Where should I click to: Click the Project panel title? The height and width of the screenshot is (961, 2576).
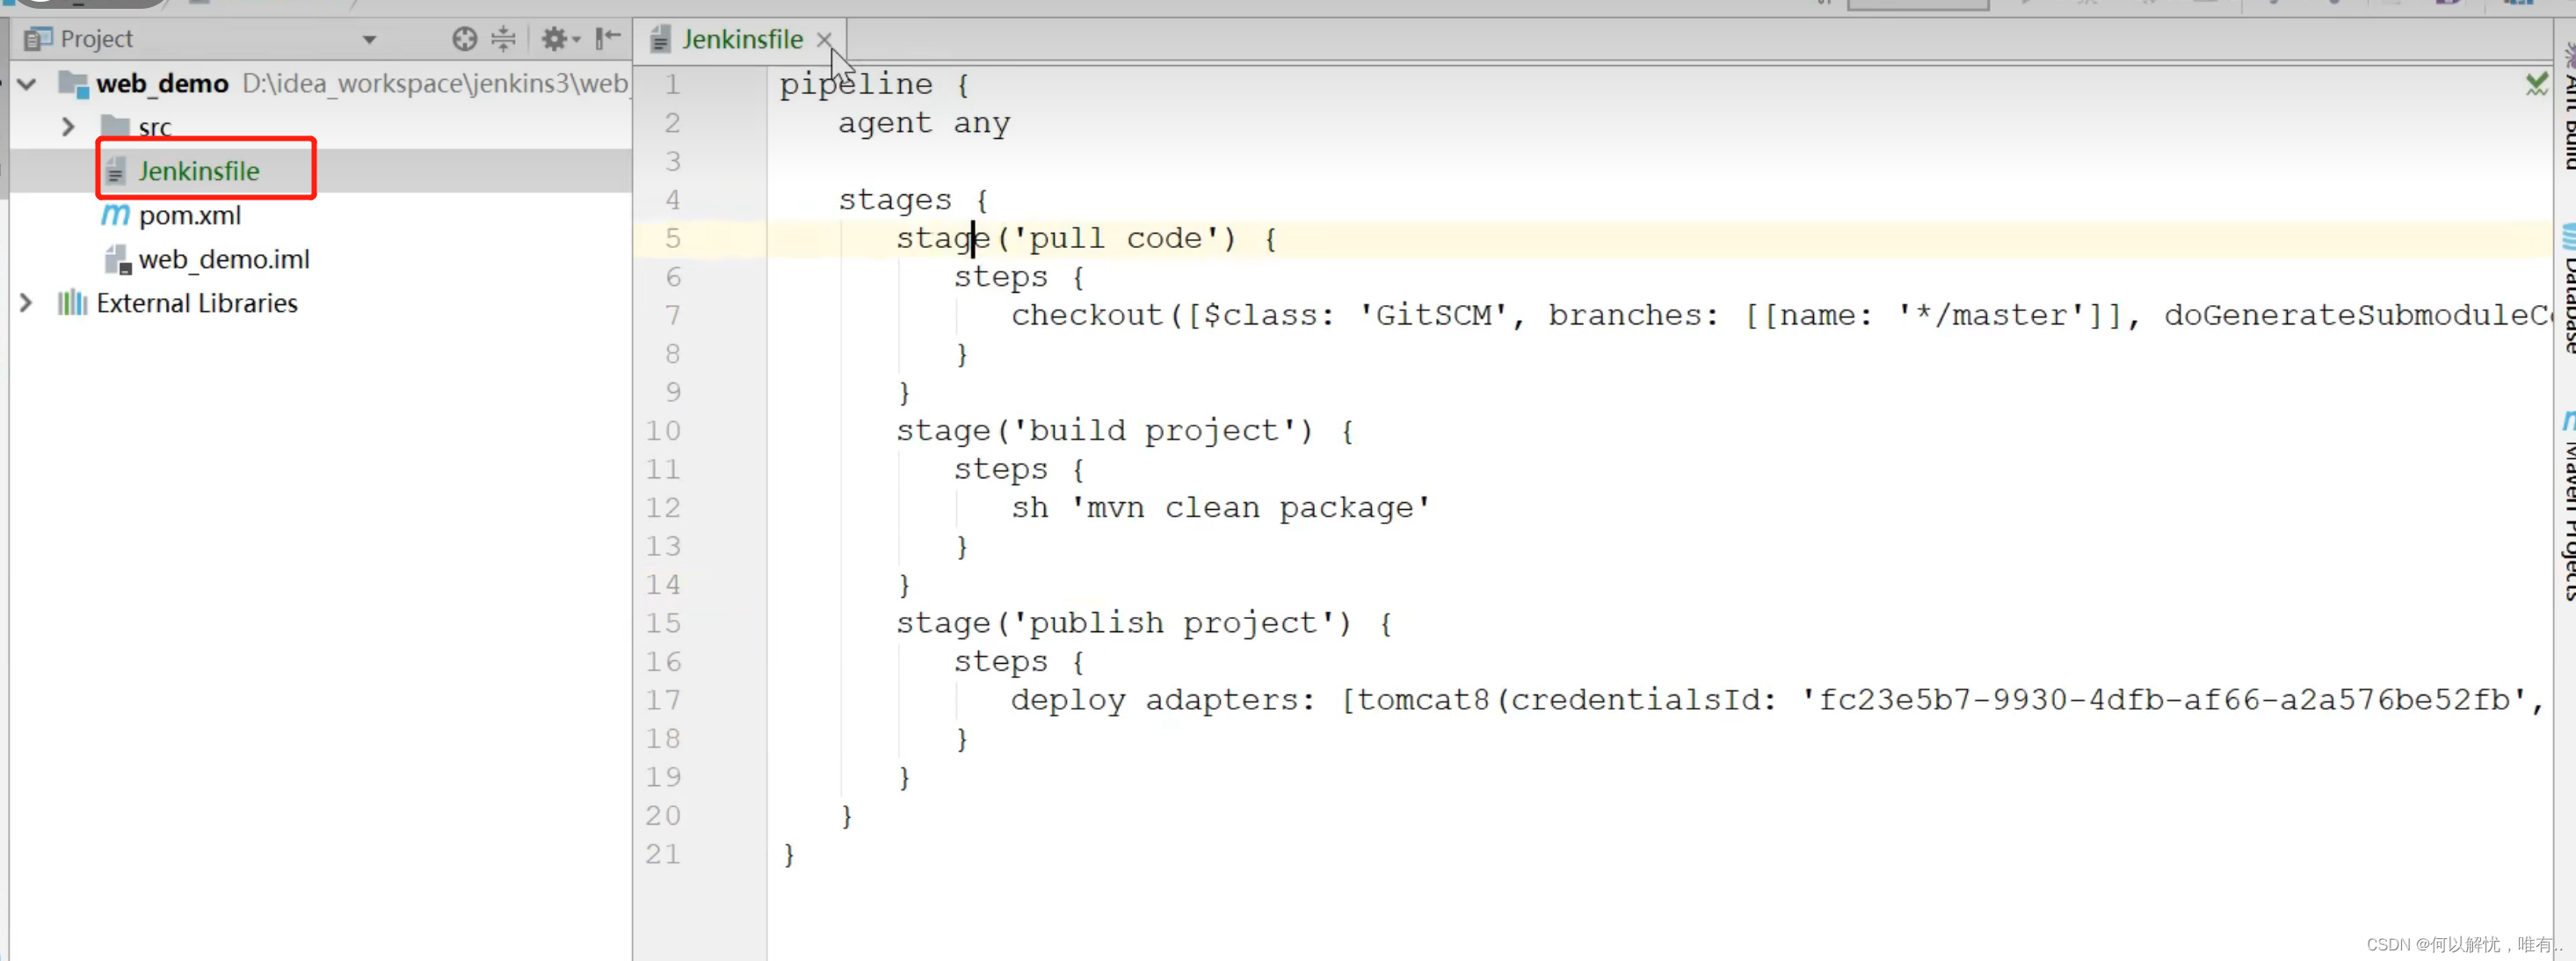click(96, 39)
